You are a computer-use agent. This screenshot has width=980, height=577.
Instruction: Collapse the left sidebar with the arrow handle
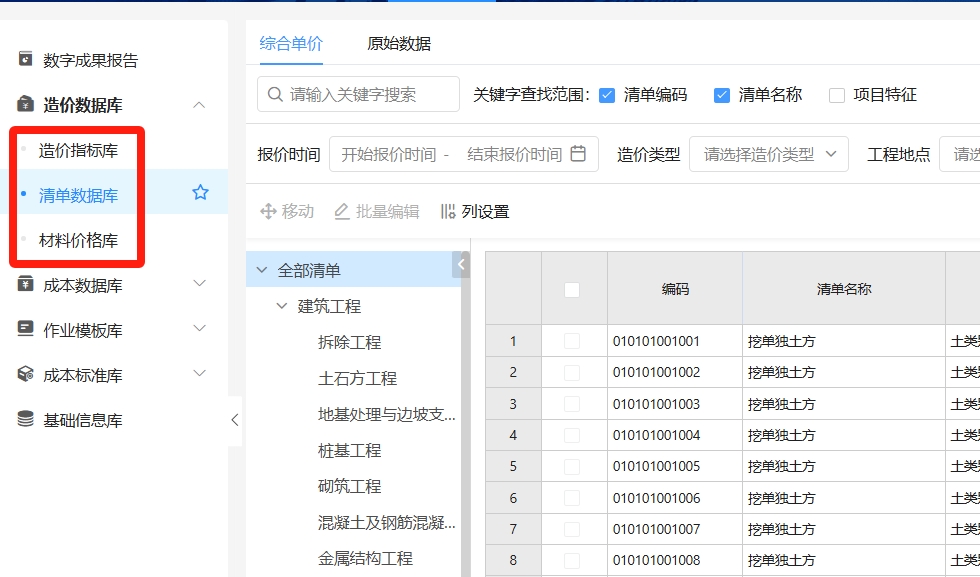click(235, 420)
